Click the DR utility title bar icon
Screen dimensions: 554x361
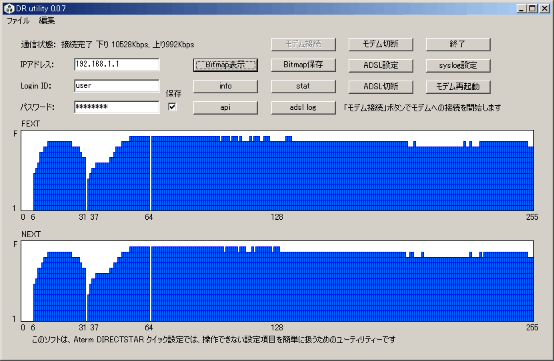coord(8,8)
